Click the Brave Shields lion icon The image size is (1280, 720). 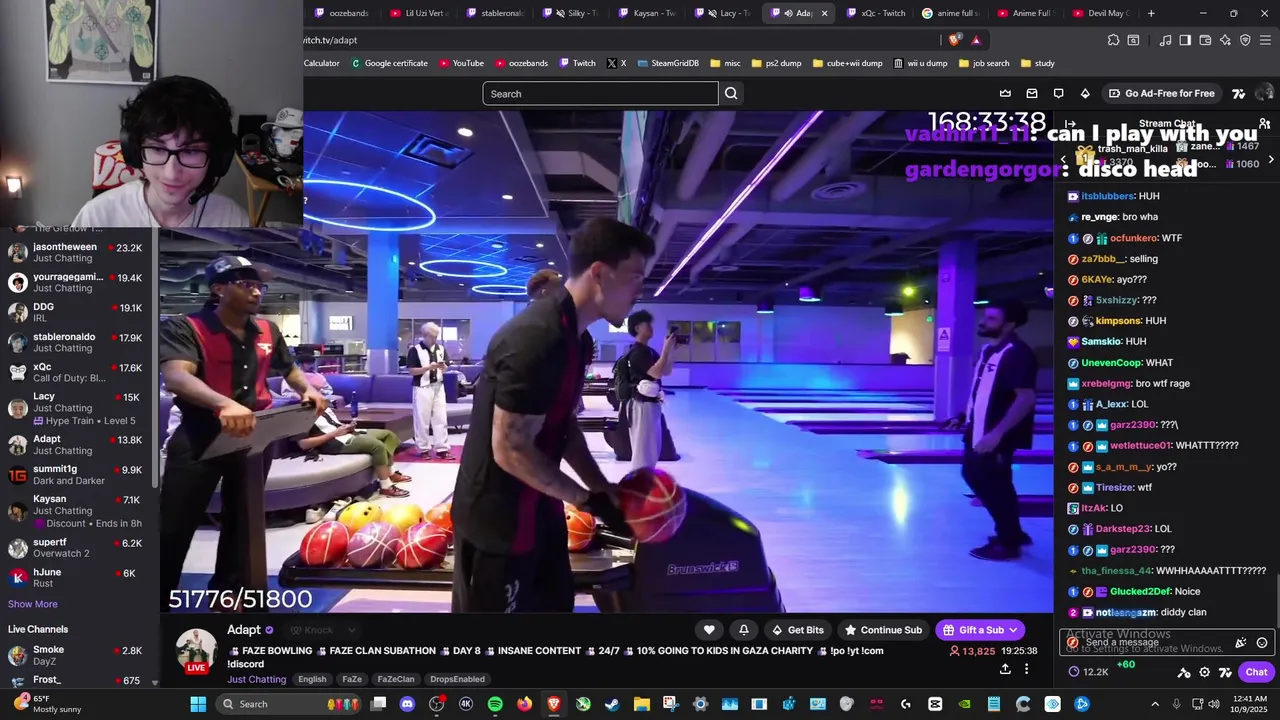pyautogui.click(x=954, y=40)
